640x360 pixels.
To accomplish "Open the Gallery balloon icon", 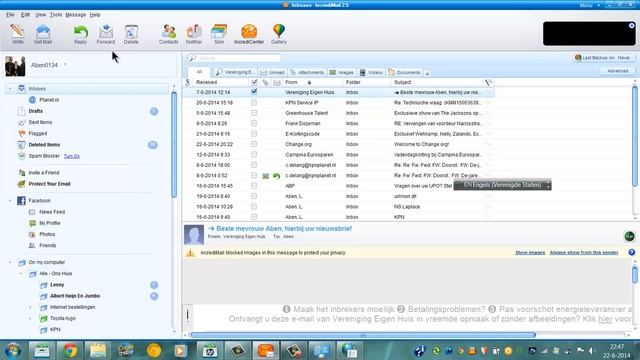I will click(x=279, y=33).
